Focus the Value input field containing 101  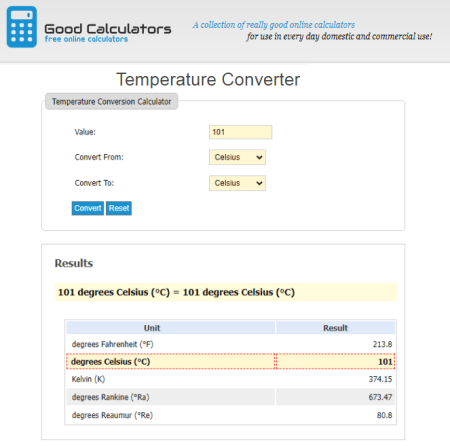(240, 132)
